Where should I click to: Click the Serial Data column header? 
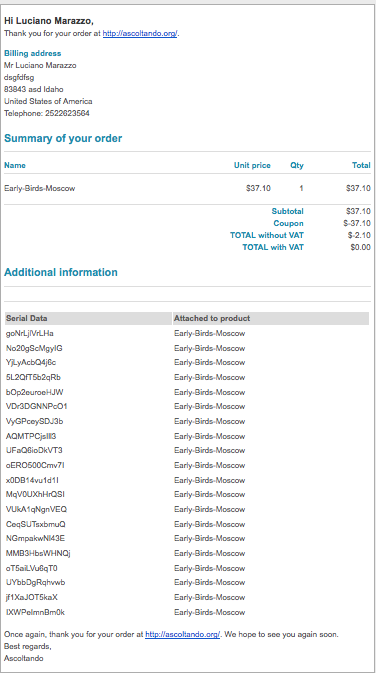27,319
